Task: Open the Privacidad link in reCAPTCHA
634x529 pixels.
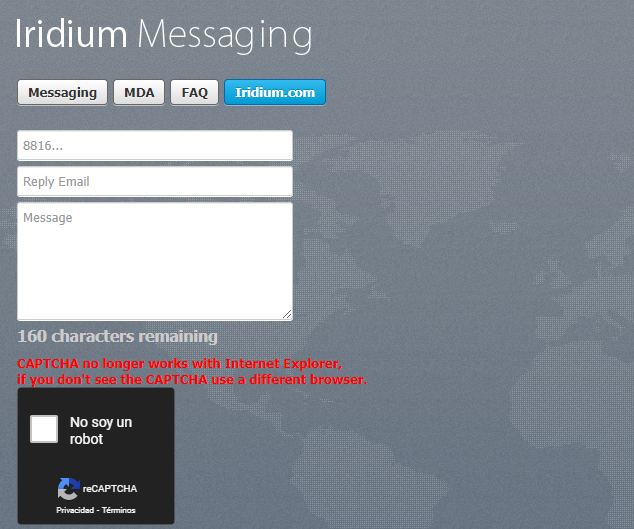Action: tap(75, 510)
